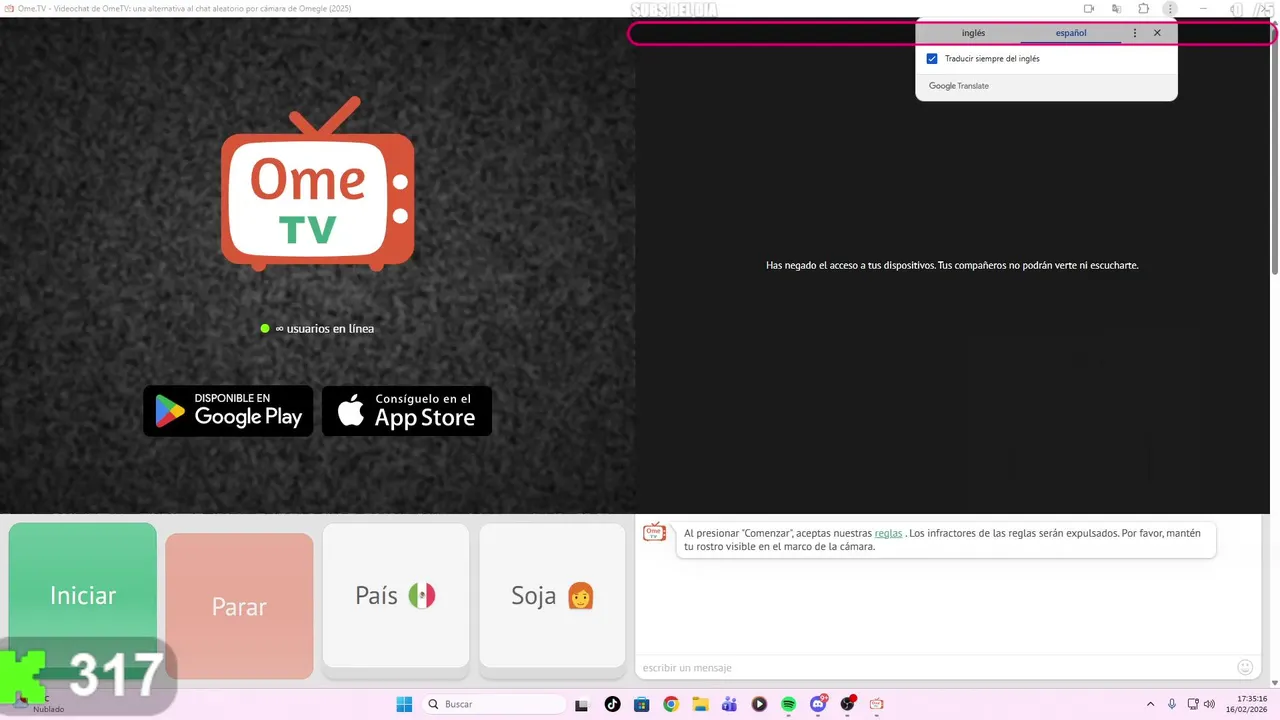This screenshot has height=720, width=1280.
Task: Open Microsoft Store from the taskbar
Action: [642, 704]
